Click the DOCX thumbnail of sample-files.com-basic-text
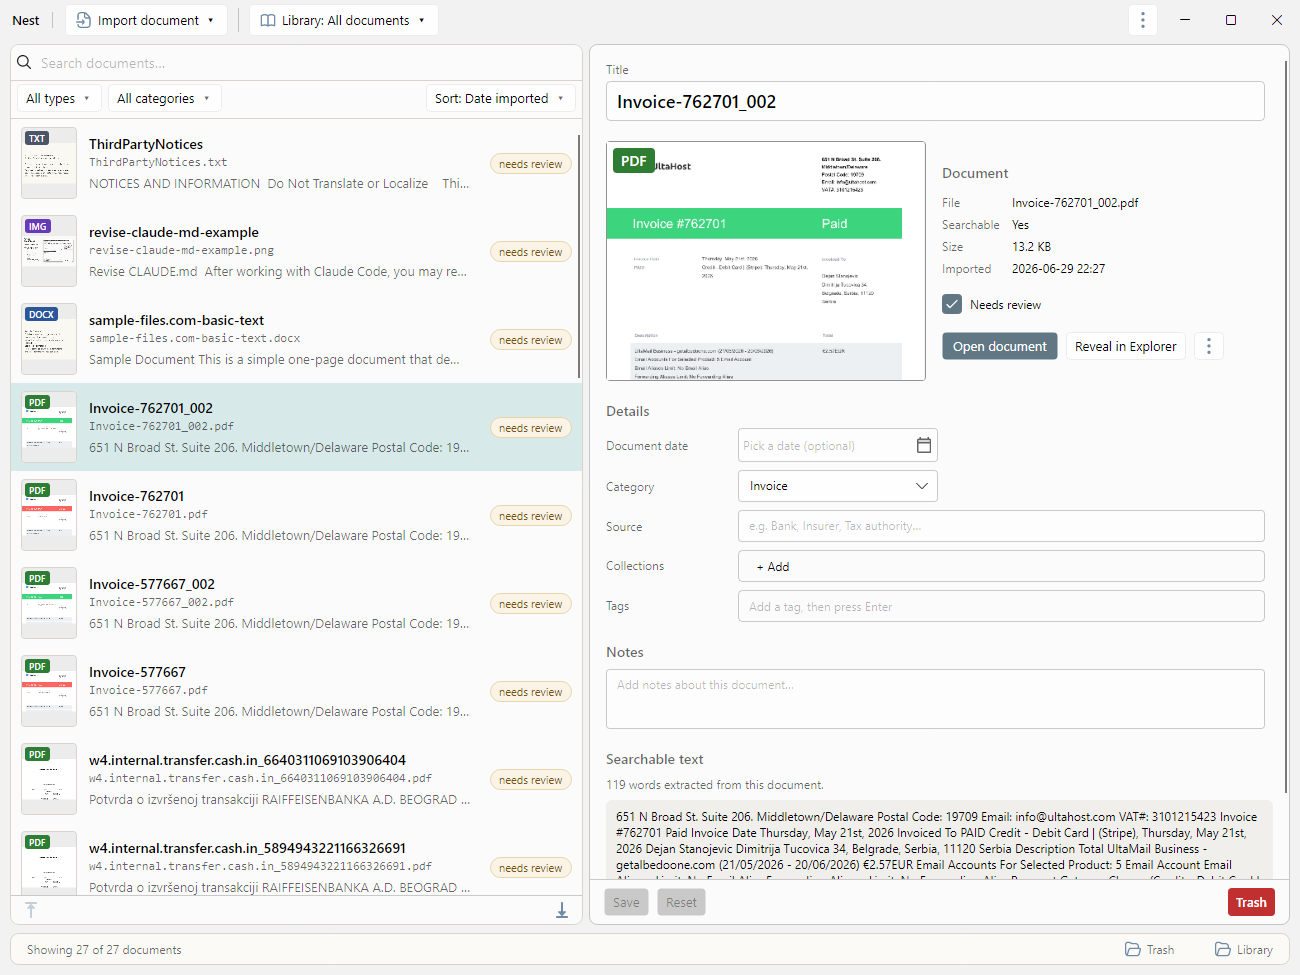 (x=49, y=339)
